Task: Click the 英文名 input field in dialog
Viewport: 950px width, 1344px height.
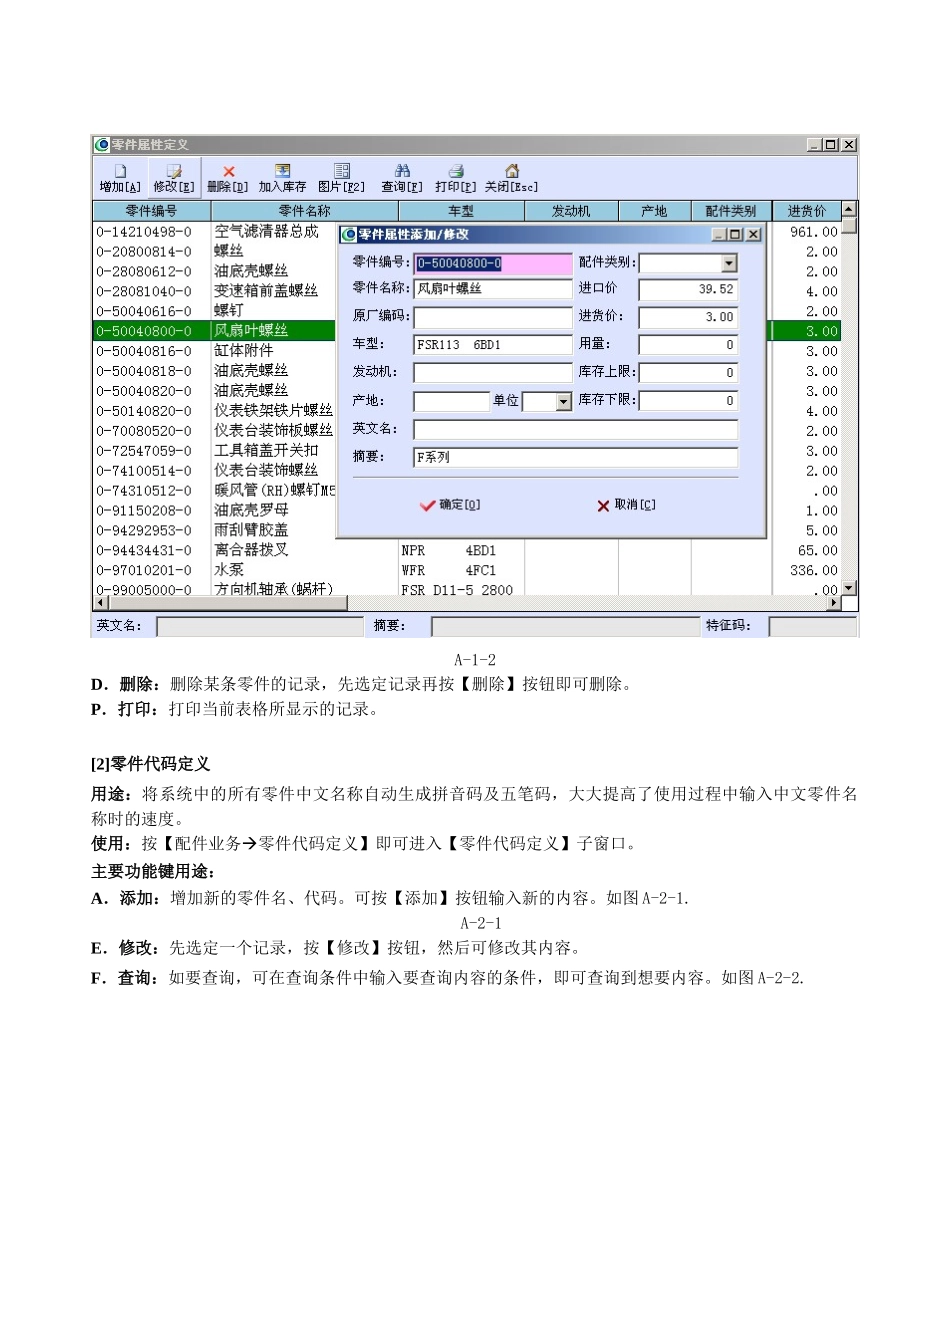Action: 575,429
